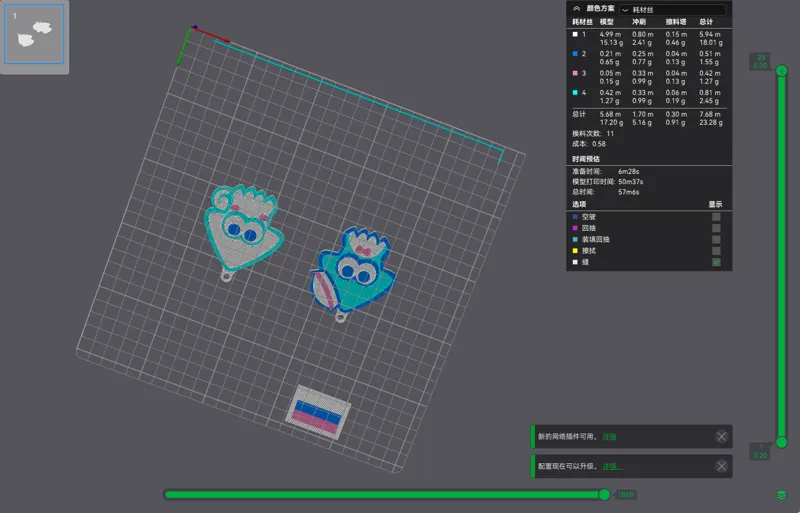Dismiss the 新的网络插件可用 notification

coord(721,436)
